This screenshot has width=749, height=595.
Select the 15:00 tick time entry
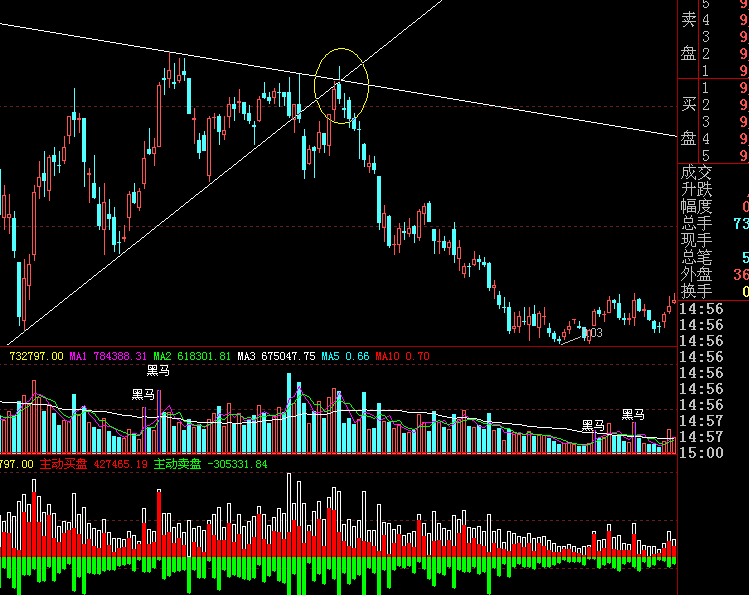click(x=701, y=453)
